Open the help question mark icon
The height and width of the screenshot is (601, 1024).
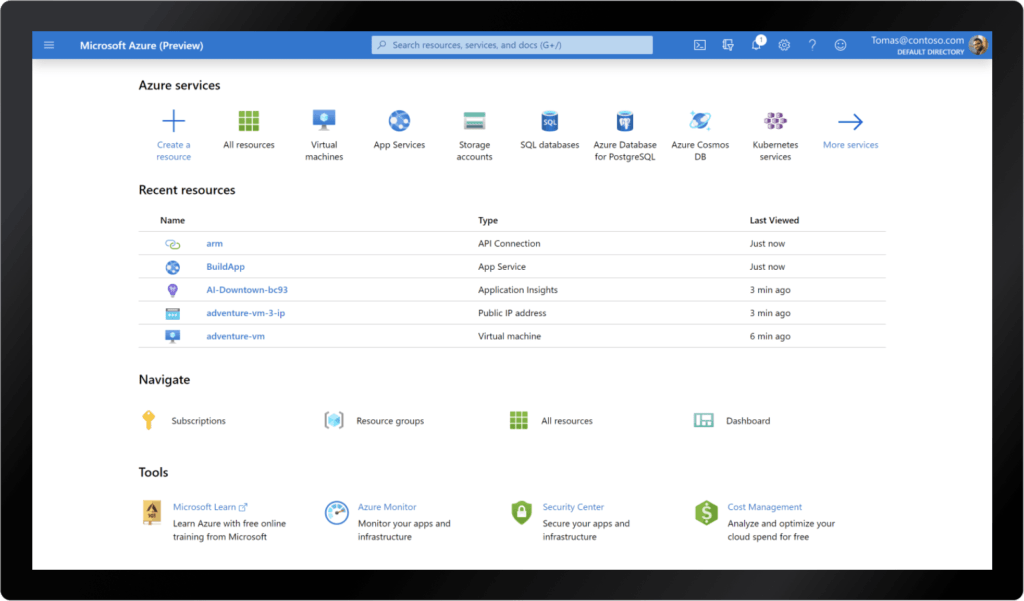[812, 44]
